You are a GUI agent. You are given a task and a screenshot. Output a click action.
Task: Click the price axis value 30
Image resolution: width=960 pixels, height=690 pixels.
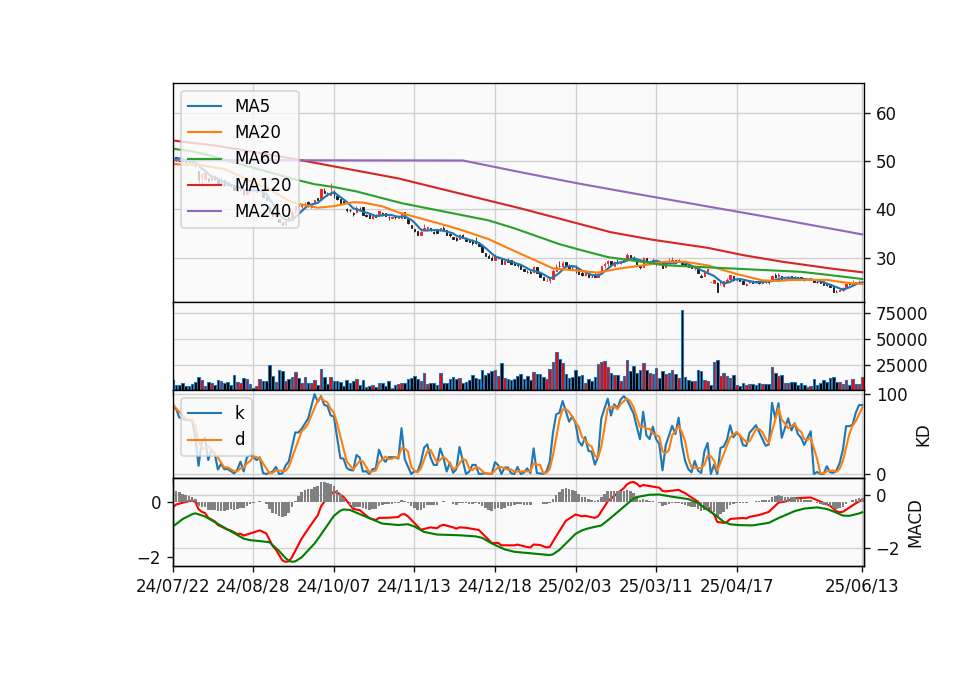(886, 259)
